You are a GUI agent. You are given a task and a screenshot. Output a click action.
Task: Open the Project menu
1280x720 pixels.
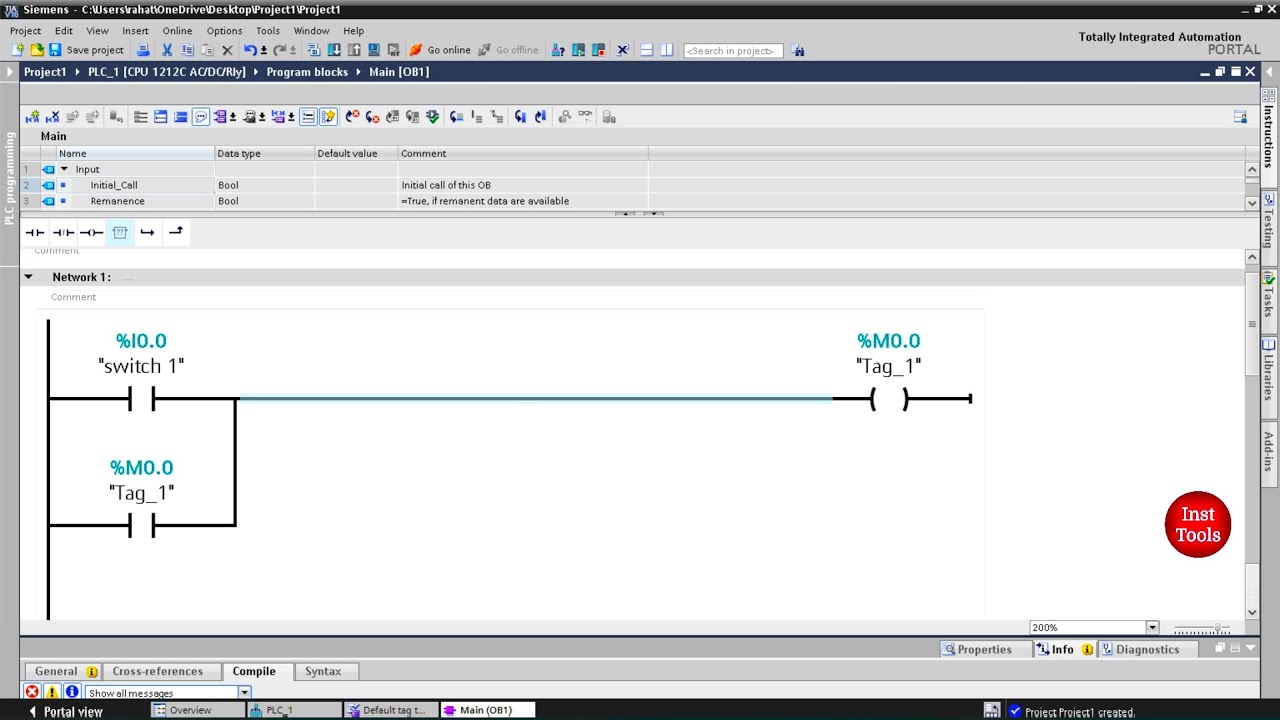tap(25, 31)
